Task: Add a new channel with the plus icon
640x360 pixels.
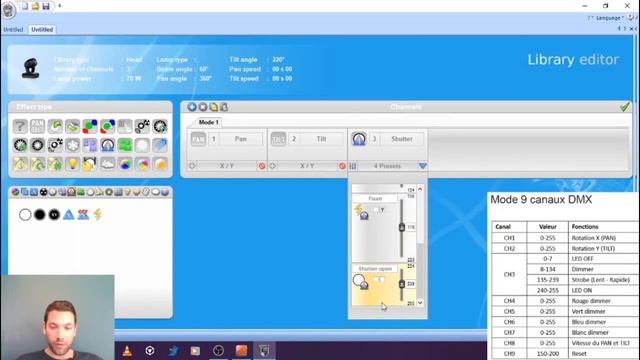Action: (192, 107)
